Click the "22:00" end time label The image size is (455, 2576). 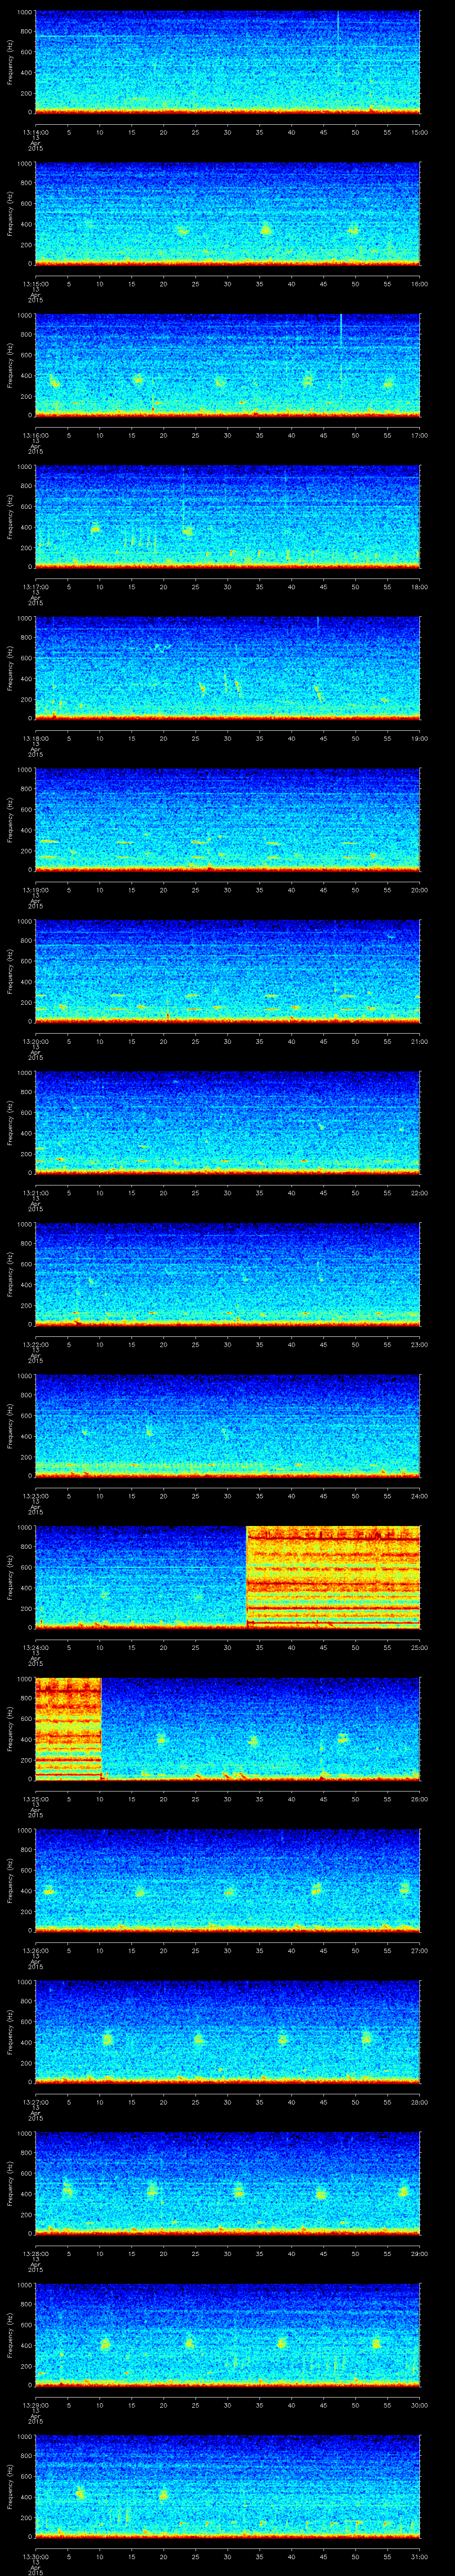click(x=419, y=1192)
